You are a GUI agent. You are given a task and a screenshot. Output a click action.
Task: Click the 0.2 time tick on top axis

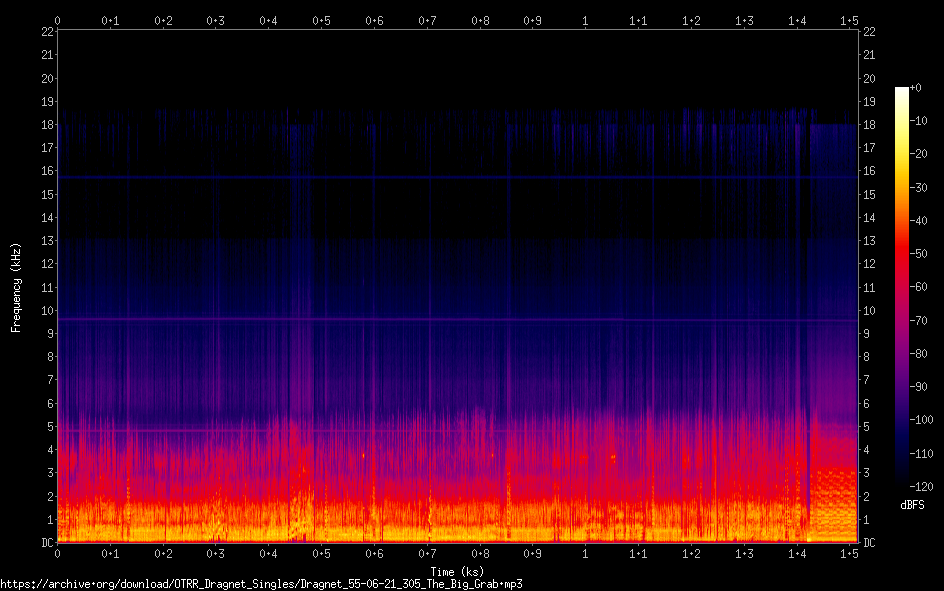click(x=163, y=19)
